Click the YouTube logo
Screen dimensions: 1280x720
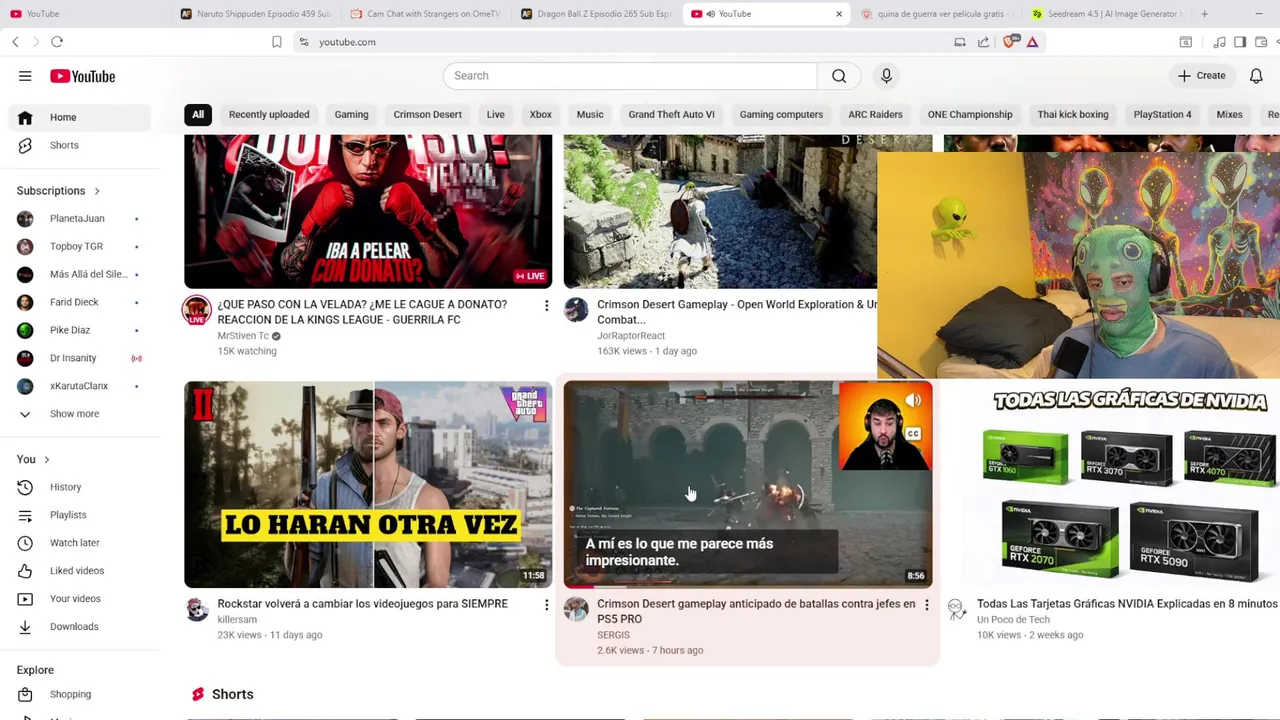(x=83, y=76)
